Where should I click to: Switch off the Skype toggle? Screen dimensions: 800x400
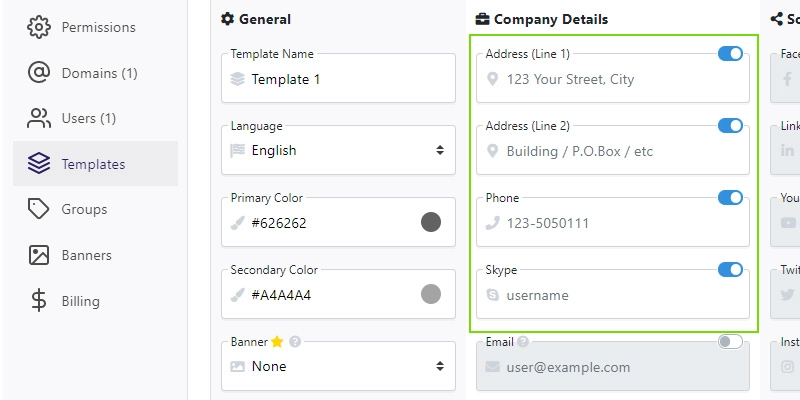[730, 269]
